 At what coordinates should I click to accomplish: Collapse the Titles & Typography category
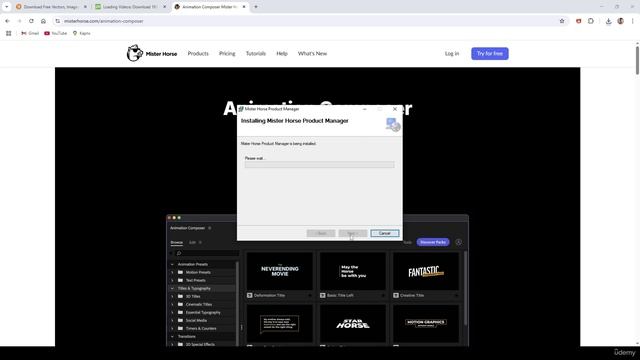pyautogui.click(x=172, y=289)
